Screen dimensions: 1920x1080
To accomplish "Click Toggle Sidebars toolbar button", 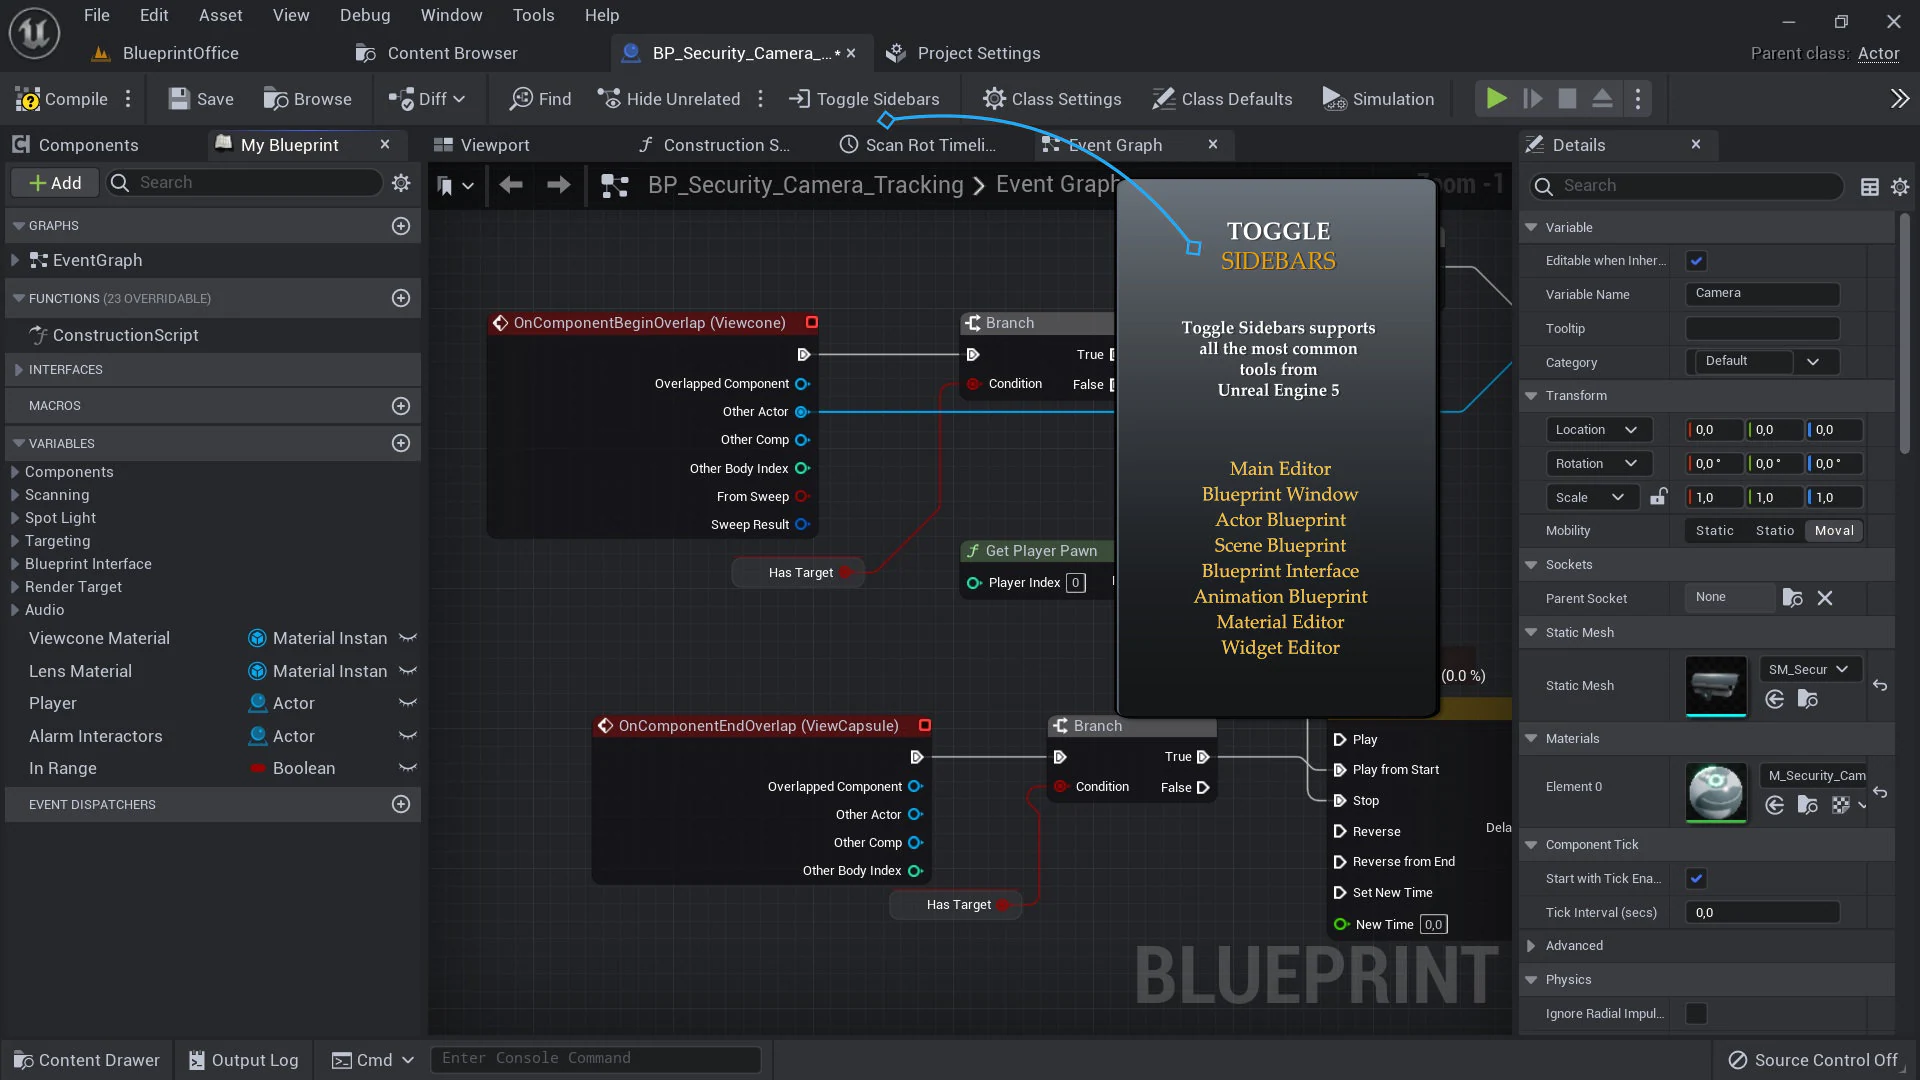I will [865, 99].
